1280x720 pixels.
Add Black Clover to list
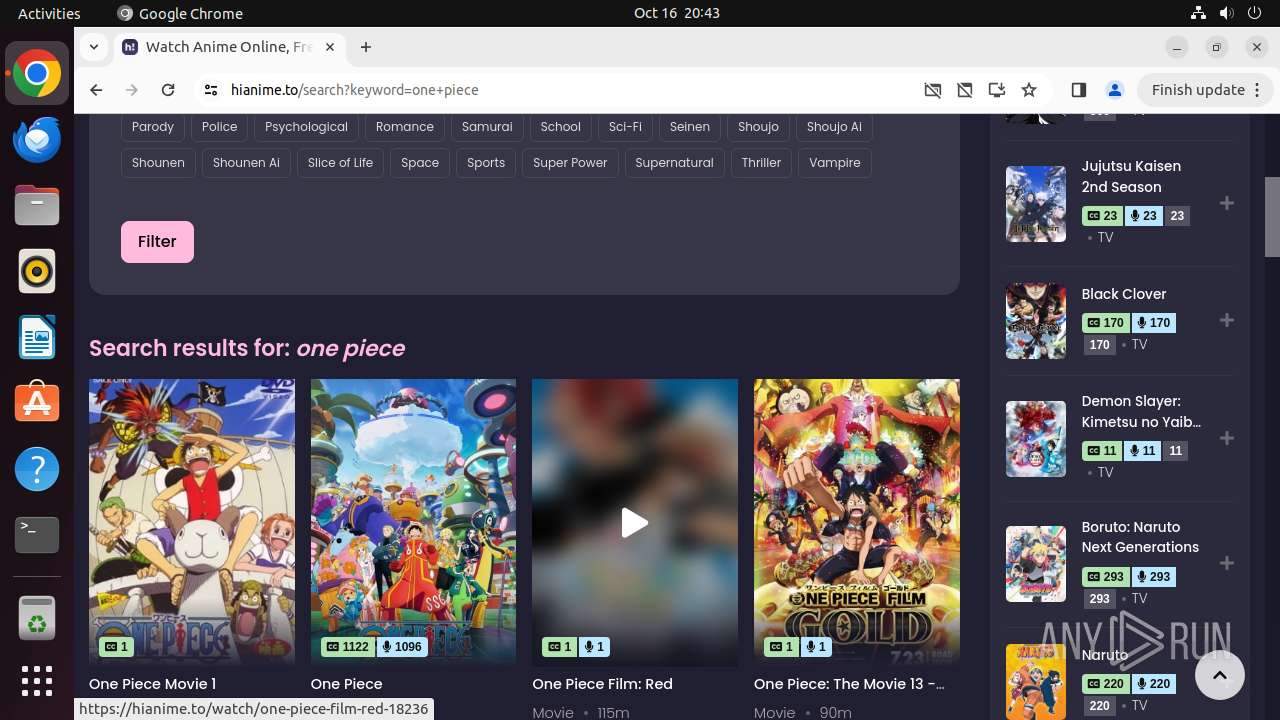(x=1227, y=320)
